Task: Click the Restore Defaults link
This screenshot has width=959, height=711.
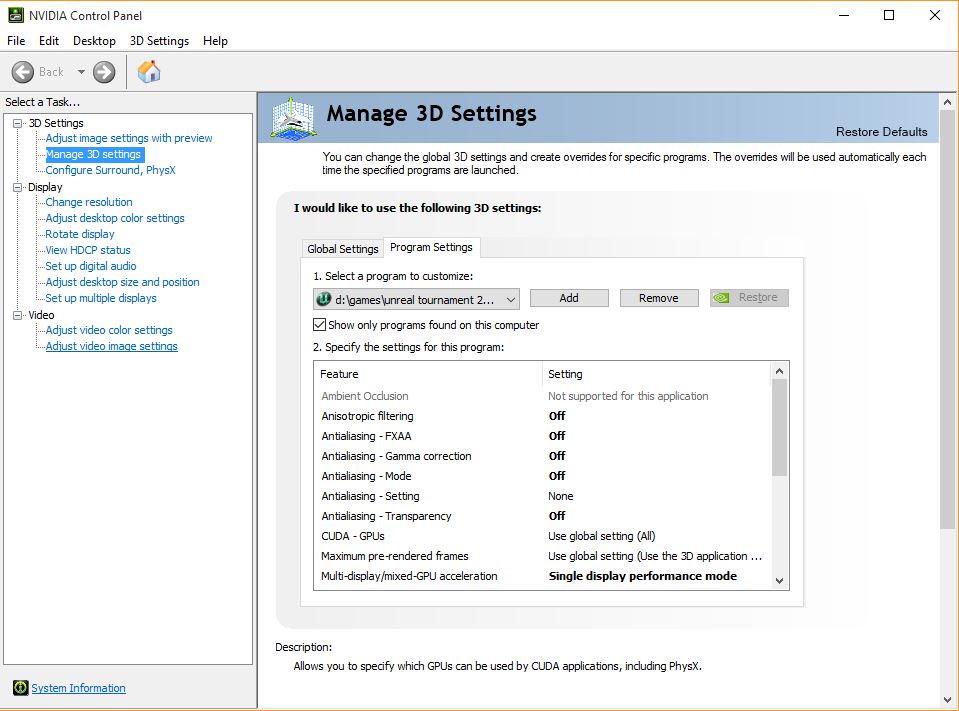Action: coord(881,132)
